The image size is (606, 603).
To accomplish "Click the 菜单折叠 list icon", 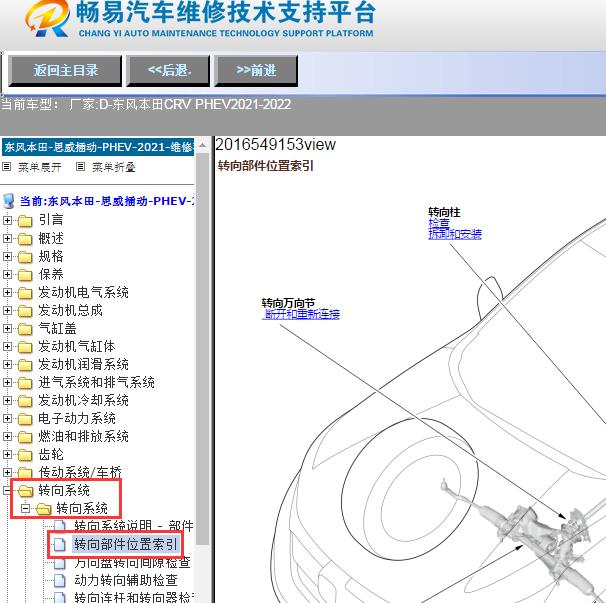I will 80,167.
